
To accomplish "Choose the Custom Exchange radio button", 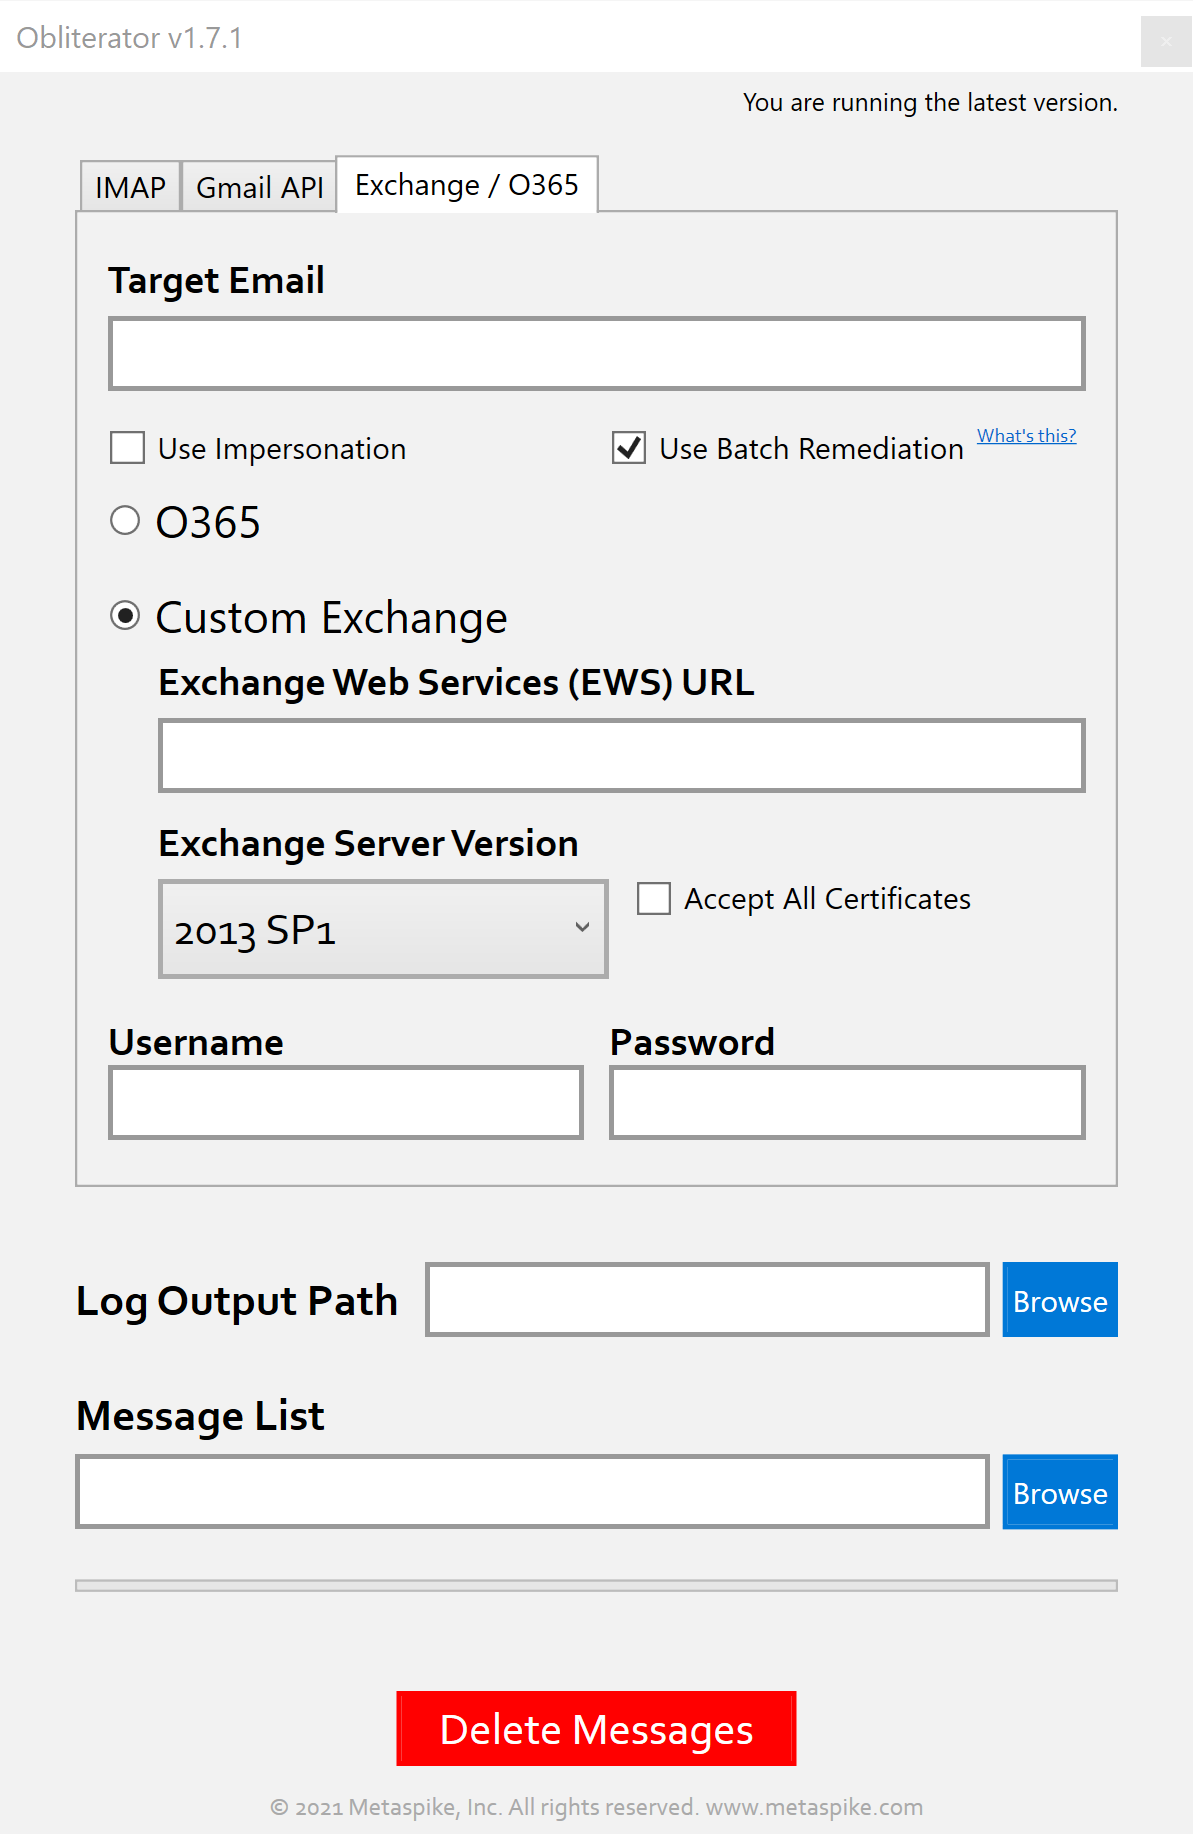I will [125, 616].
